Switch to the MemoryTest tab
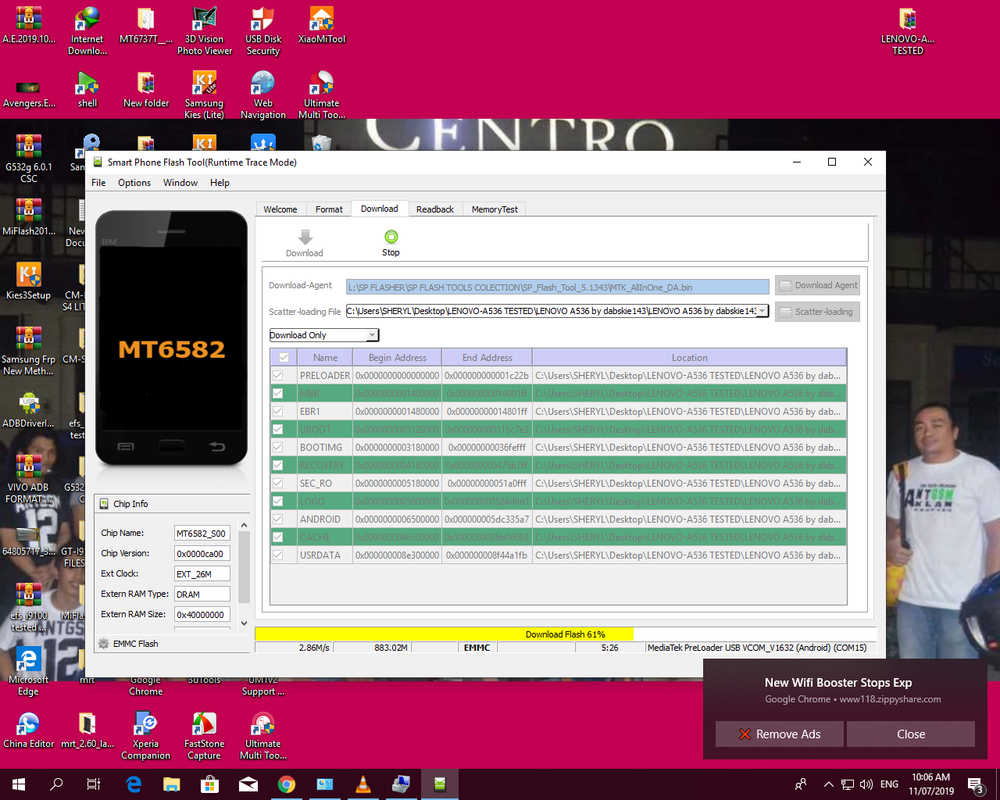Viewport: 1000px width, 800px height. pyautogui.click(x=494, y=209)
